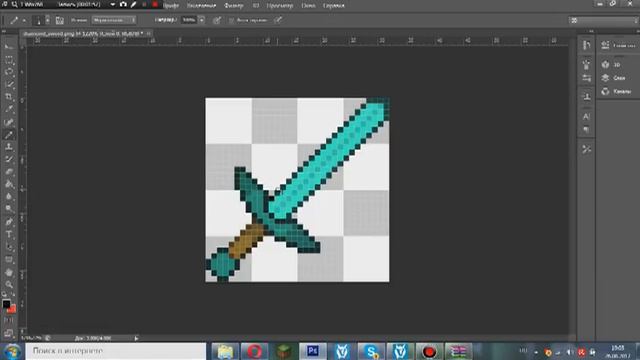
Task: Change the screen mode button
Action: pyautogui.click(x=9, y=333)
